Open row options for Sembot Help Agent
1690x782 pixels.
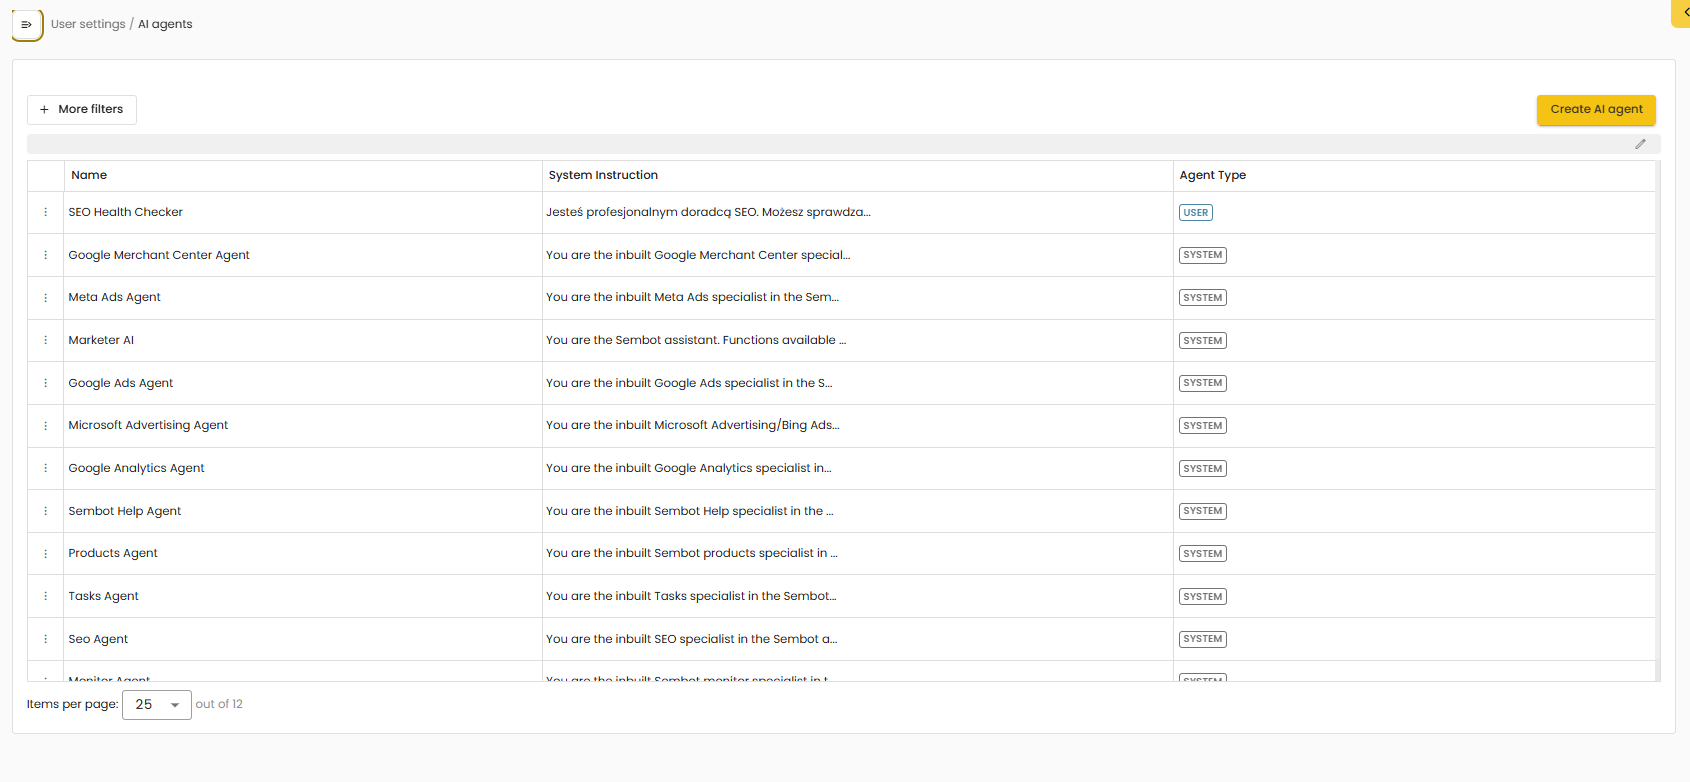click(x=46, y=511)
